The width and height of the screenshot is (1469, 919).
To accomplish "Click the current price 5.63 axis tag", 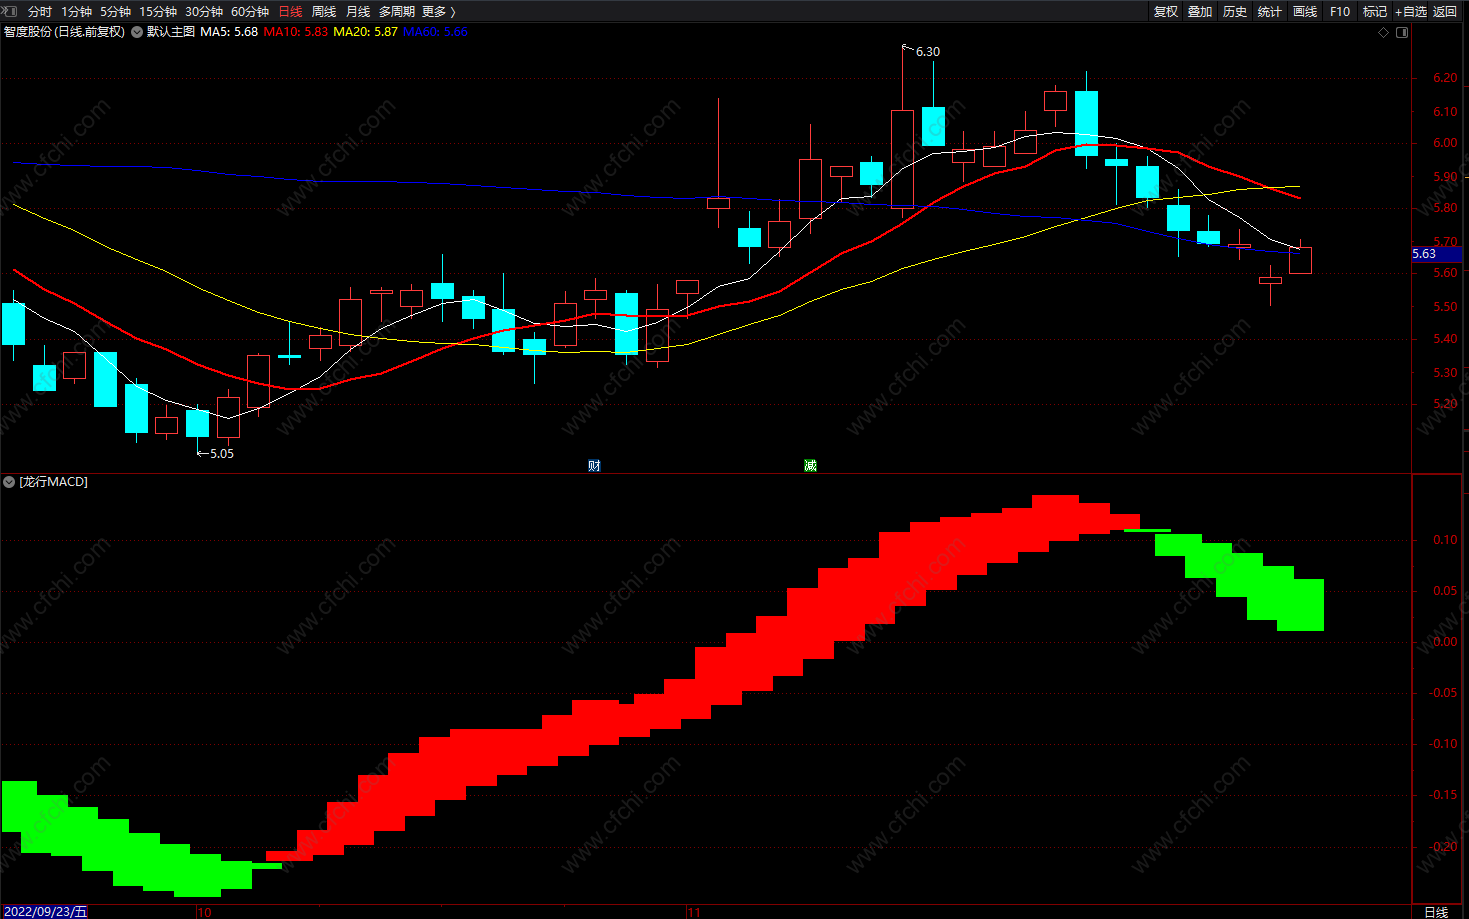I will [1436, 254].
